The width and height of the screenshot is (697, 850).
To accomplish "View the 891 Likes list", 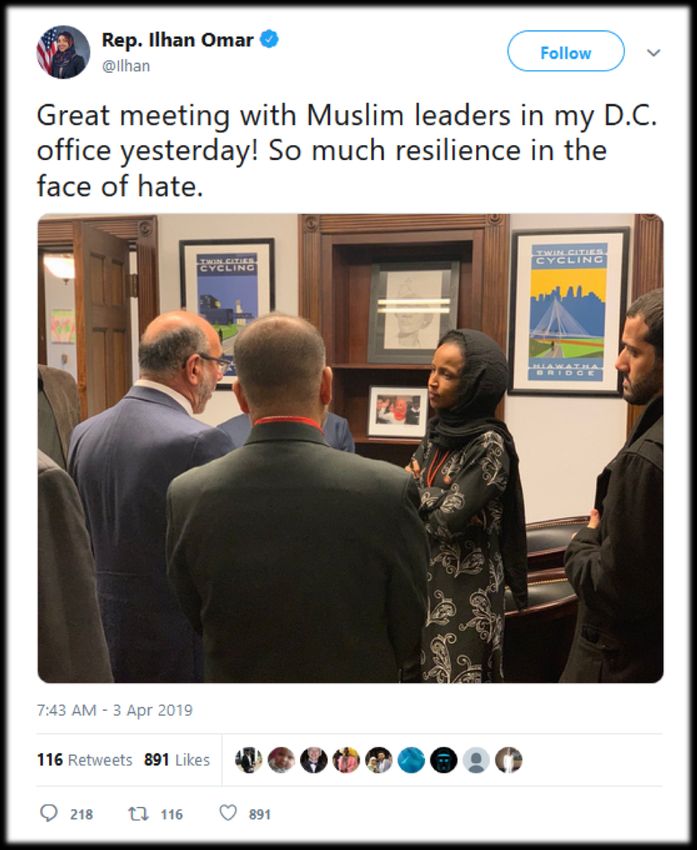I will click(177, 759).
